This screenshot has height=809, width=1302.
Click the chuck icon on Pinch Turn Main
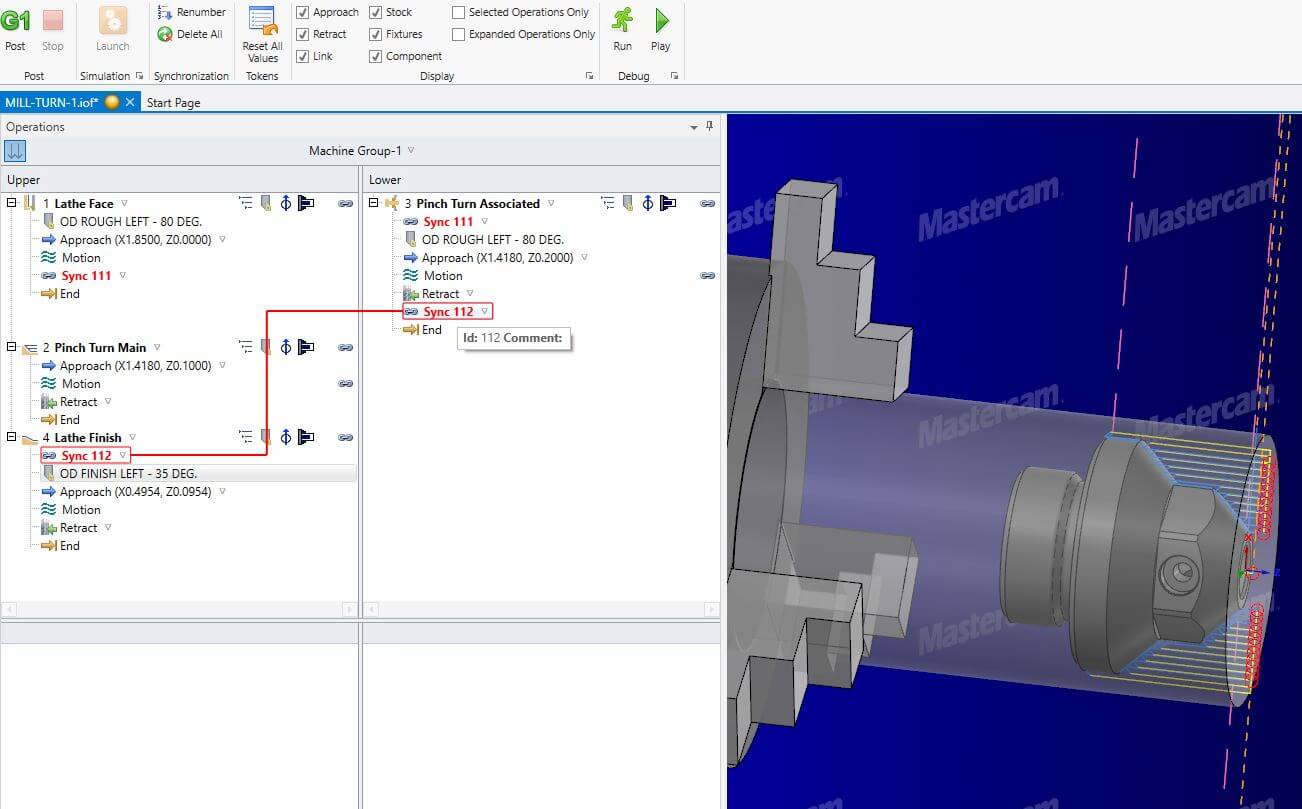(x=305, y=347)
